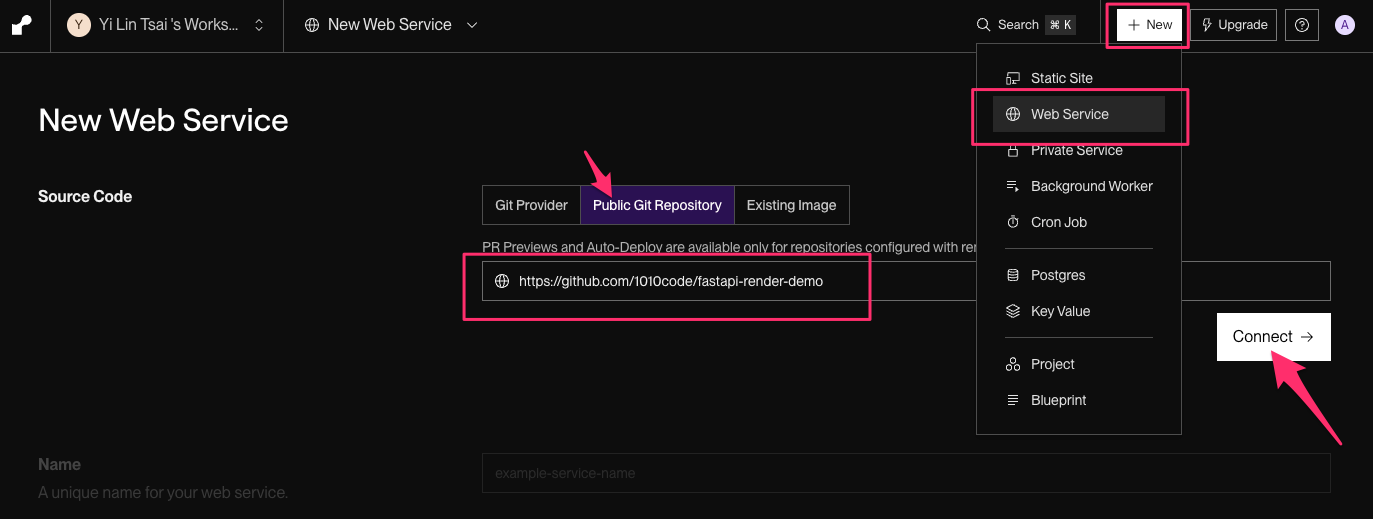Image resolution: width=1373 pixels, height=519 pixels.
Task: Click the Key Value layers icon
Action: [x=1013, y=311]
